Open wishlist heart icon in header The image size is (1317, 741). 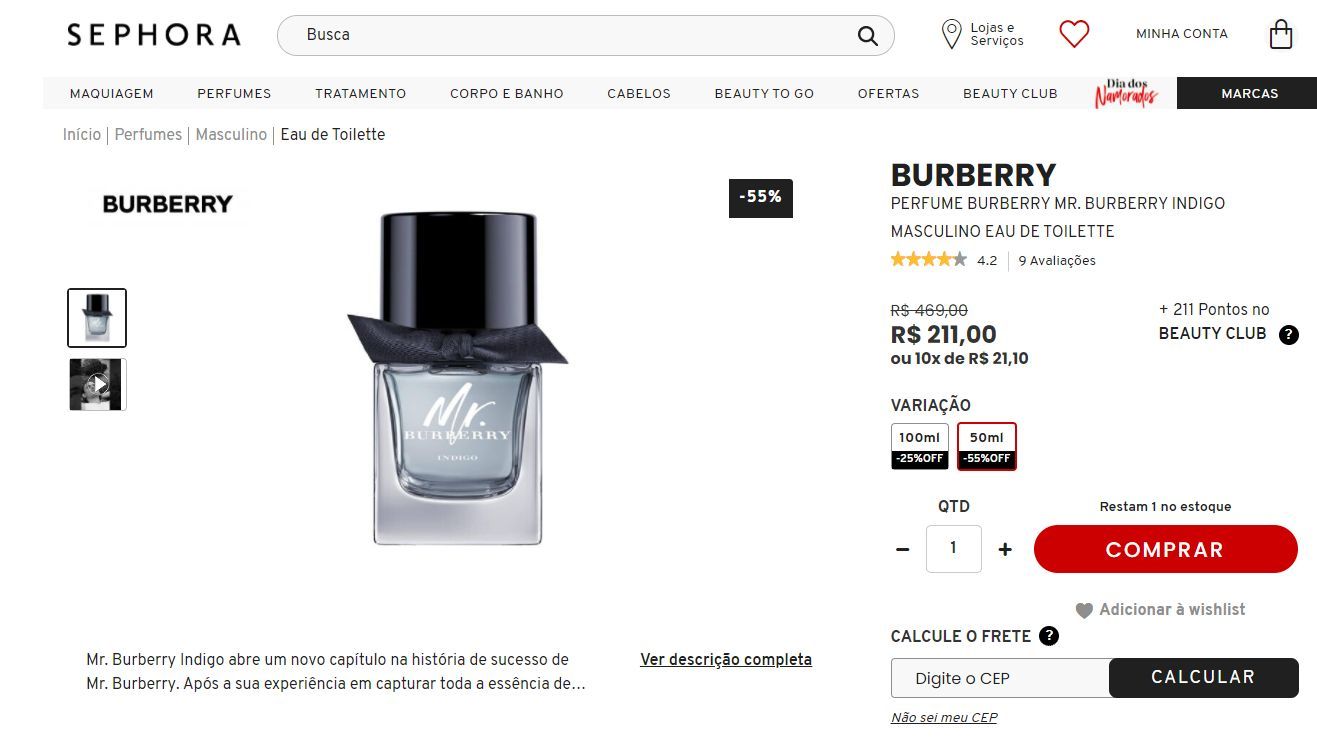1074,34
